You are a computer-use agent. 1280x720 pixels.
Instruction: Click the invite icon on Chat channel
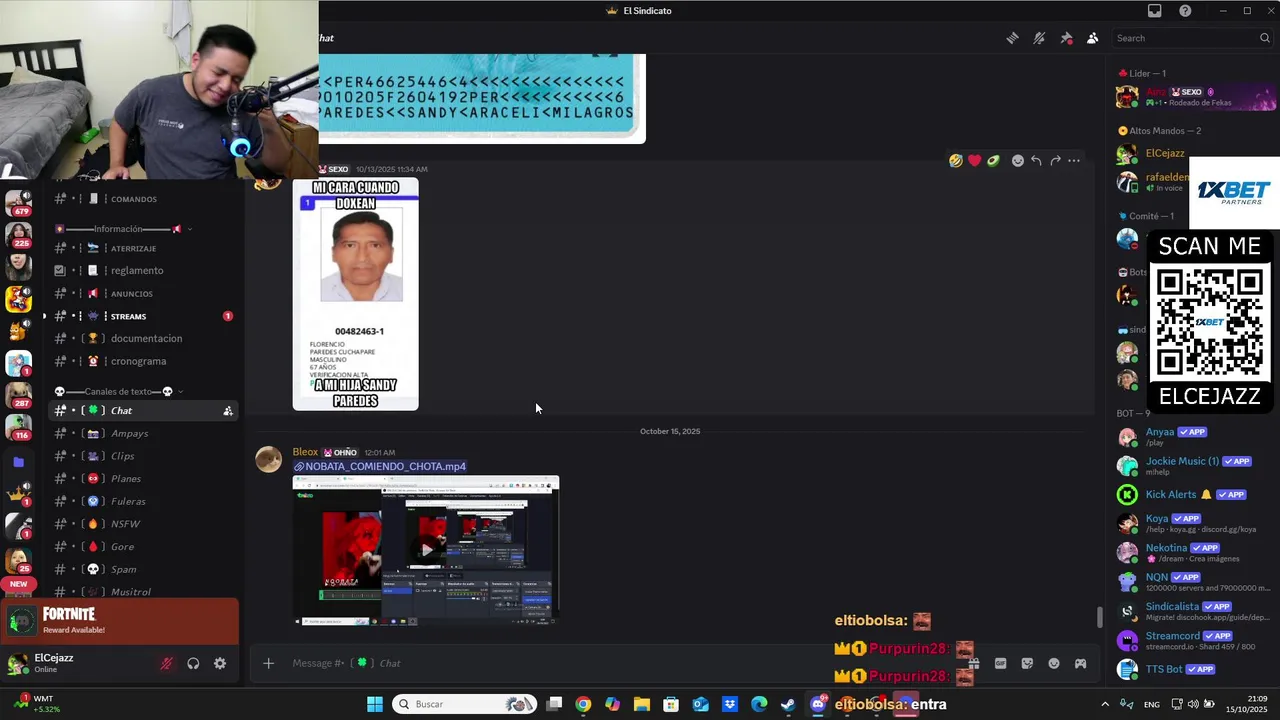point(228,411)
